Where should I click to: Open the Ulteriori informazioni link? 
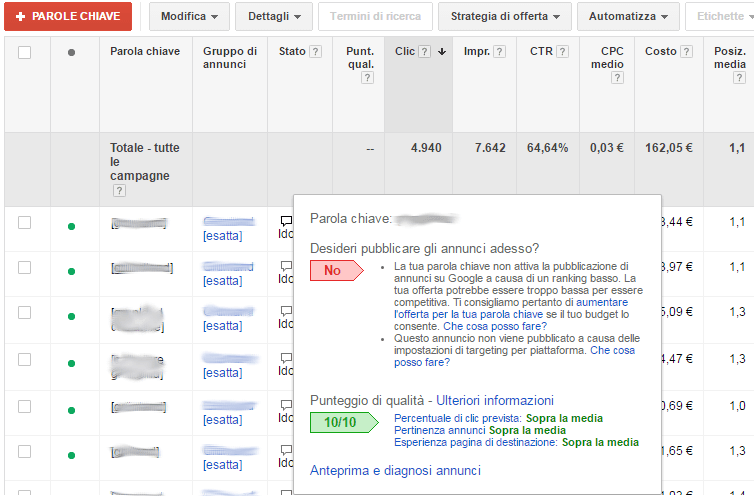(x=495, y=400)
